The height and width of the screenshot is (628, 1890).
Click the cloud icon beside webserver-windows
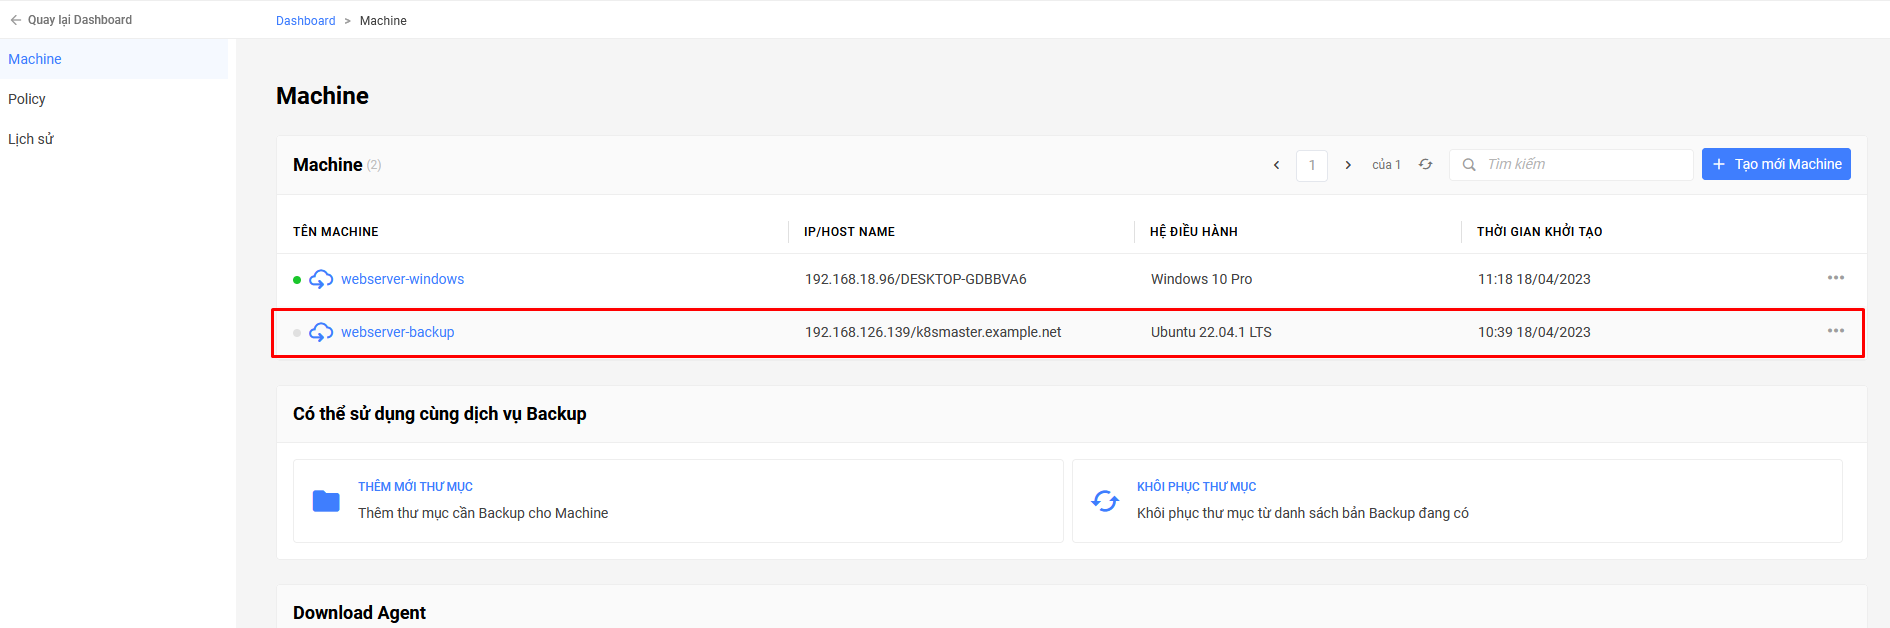tap(321, 279)
